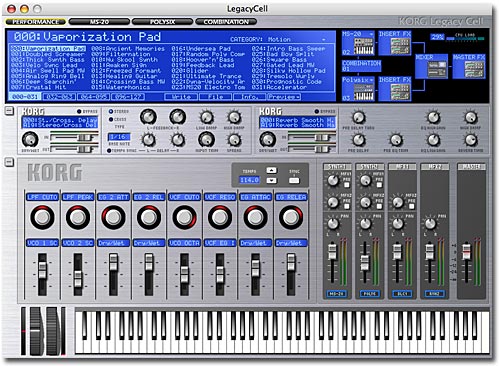Click the SYNTH2 channel MFX1 send knob
The image size is (500, 366).
pyautogui.click(x=365, y=180)
